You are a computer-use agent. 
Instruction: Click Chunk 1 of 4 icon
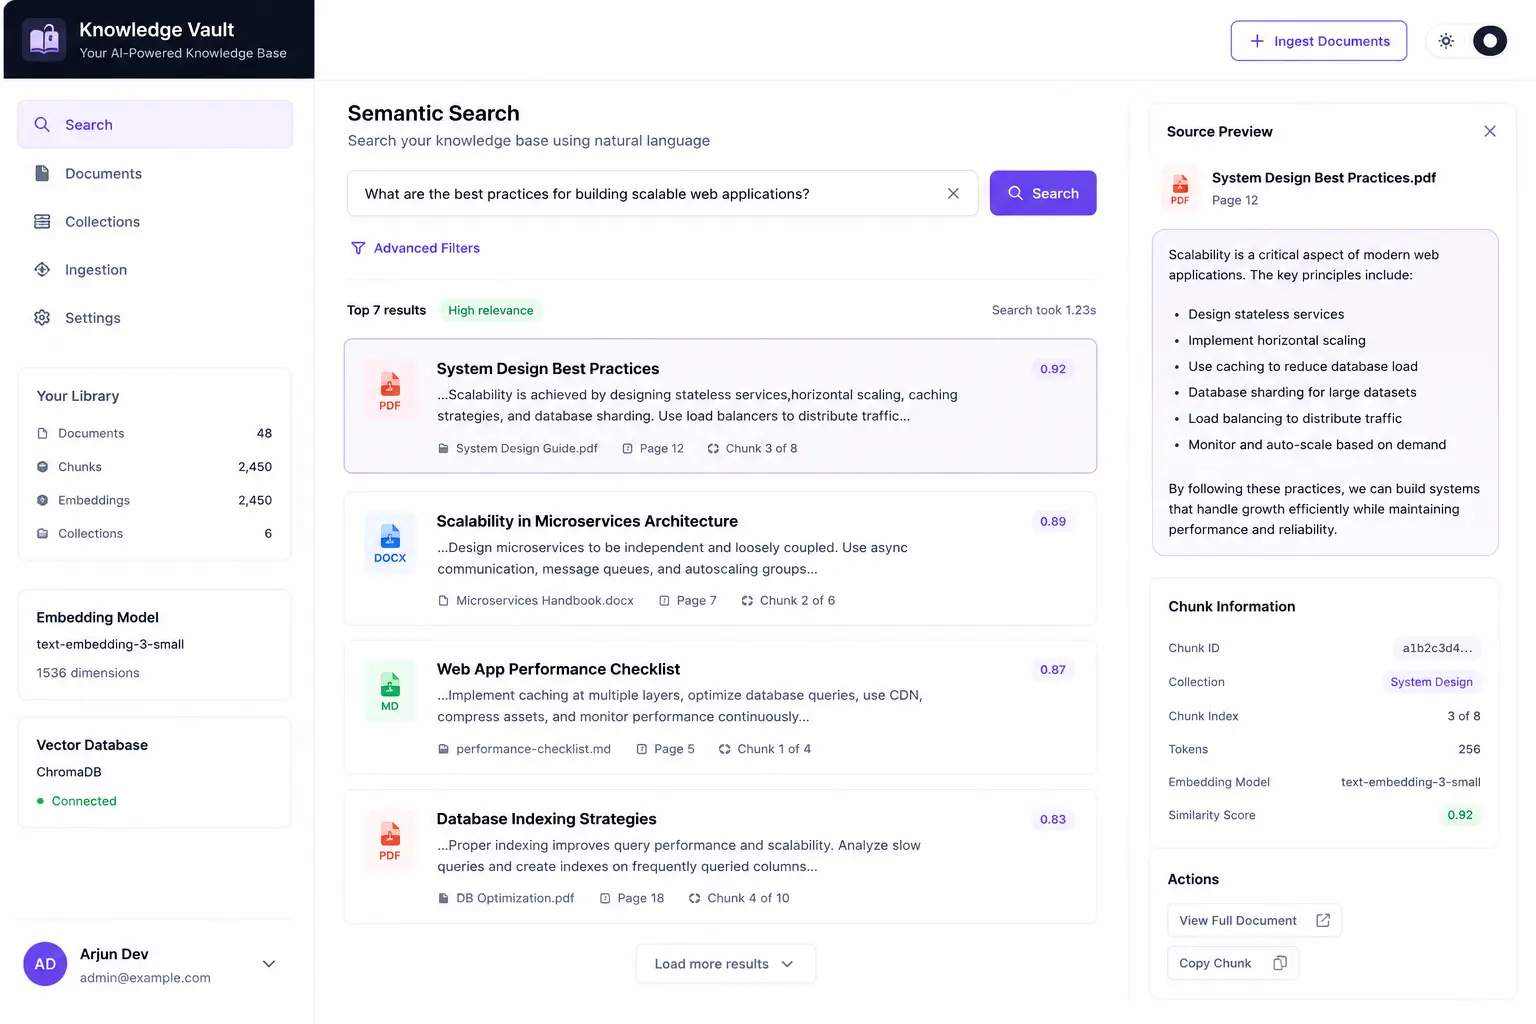tap(724, 749)
